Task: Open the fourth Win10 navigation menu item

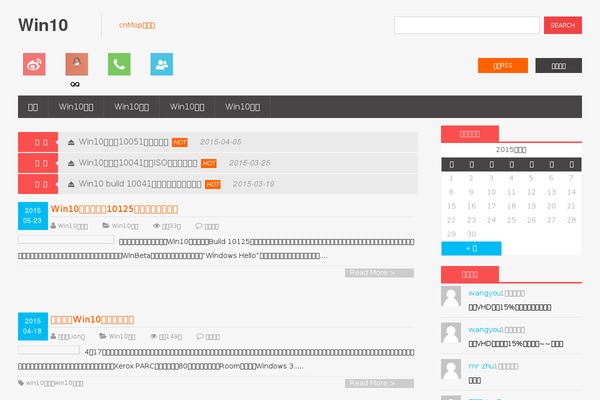Action: tap(187, 107)
